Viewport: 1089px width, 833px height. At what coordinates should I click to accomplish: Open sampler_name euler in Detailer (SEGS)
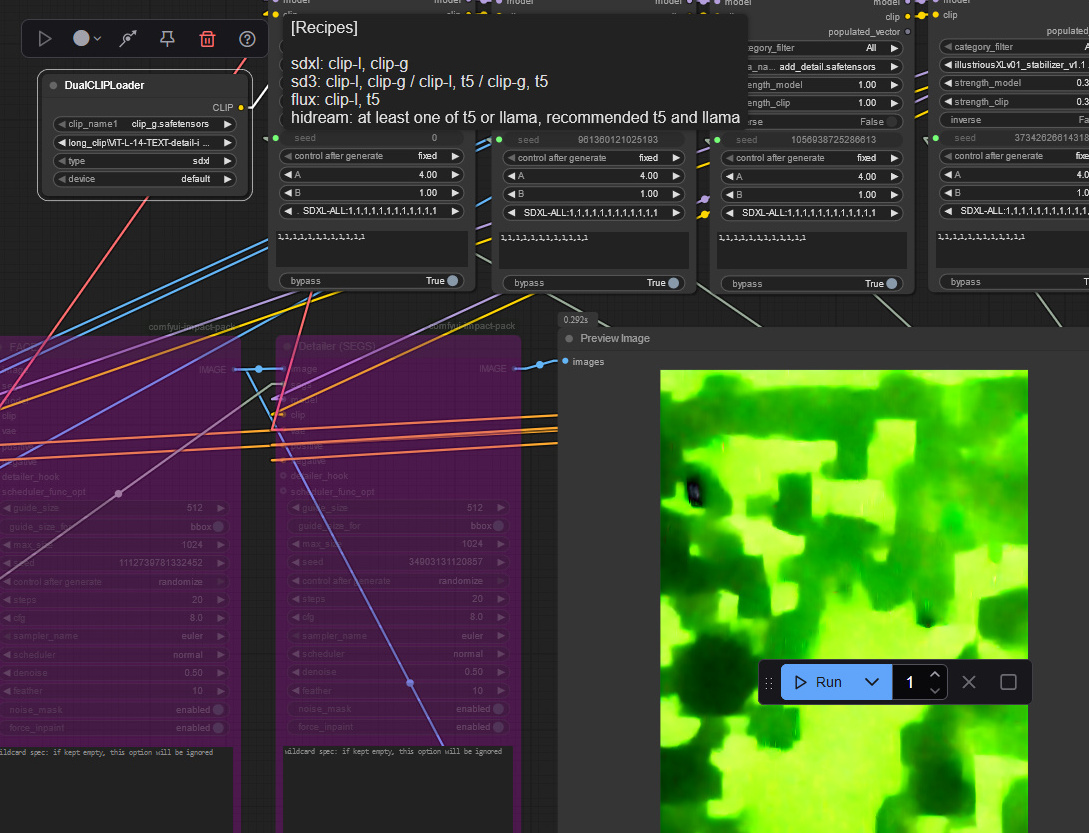coord(397,636)
